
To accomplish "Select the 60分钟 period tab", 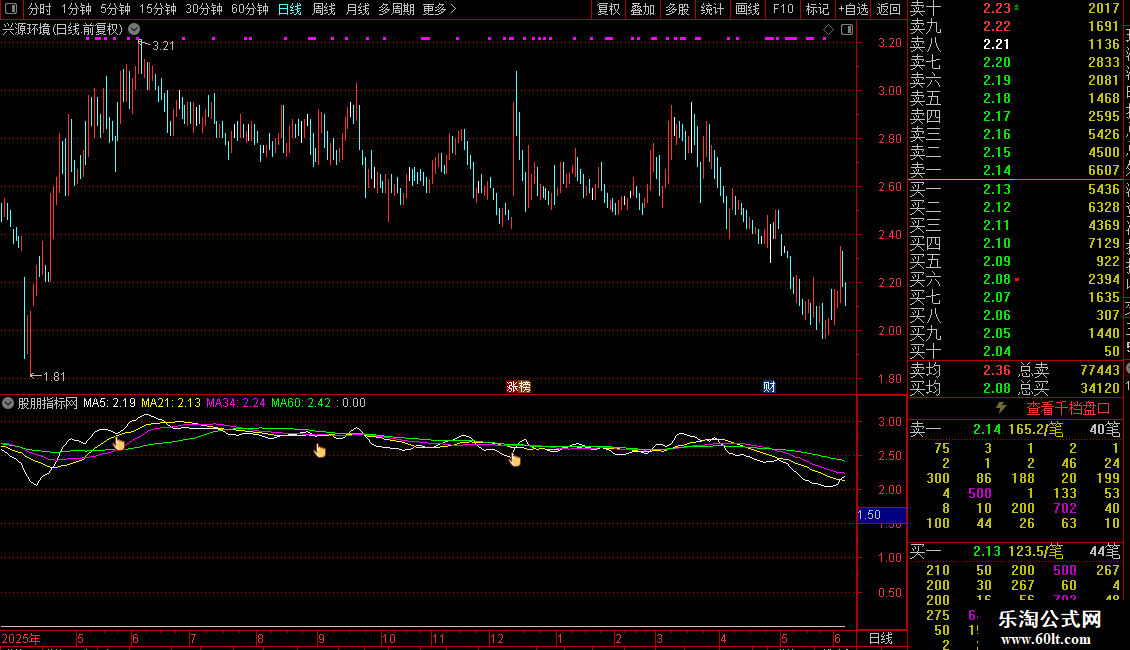I will 250,9.
